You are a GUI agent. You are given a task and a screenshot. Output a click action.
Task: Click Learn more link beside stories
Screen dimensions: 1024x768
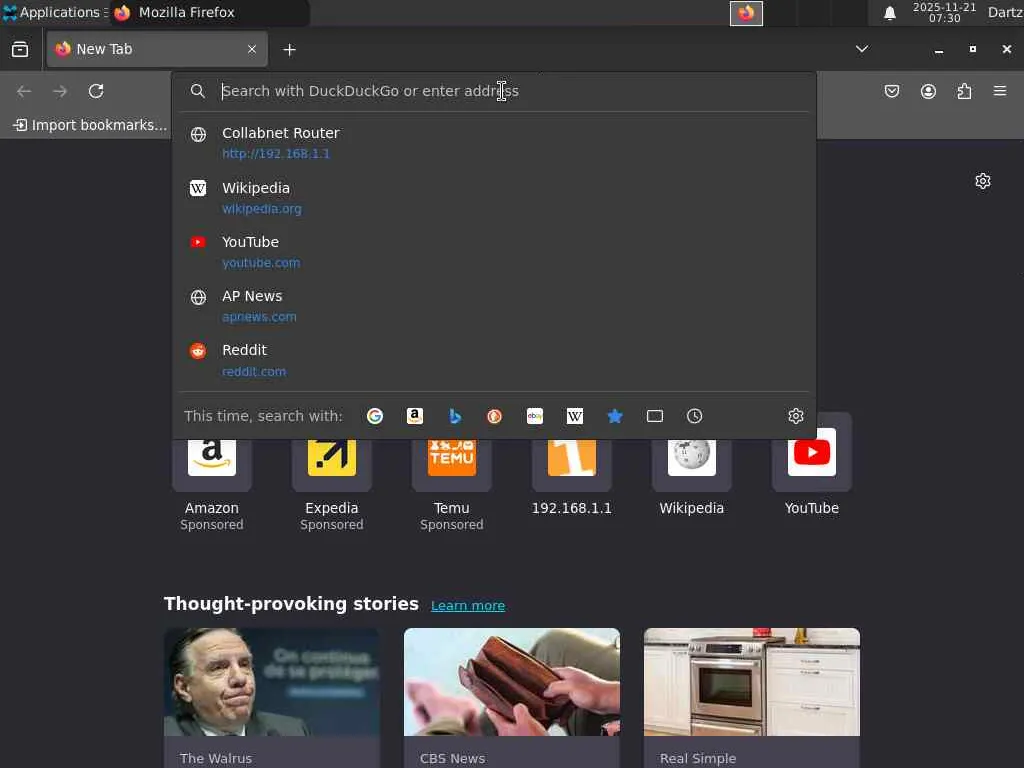point(468,605)
